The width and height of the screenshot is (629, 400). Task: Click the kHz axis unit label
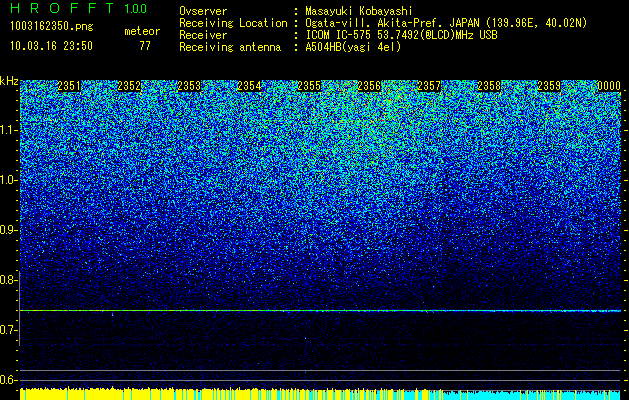pos(9,81)
